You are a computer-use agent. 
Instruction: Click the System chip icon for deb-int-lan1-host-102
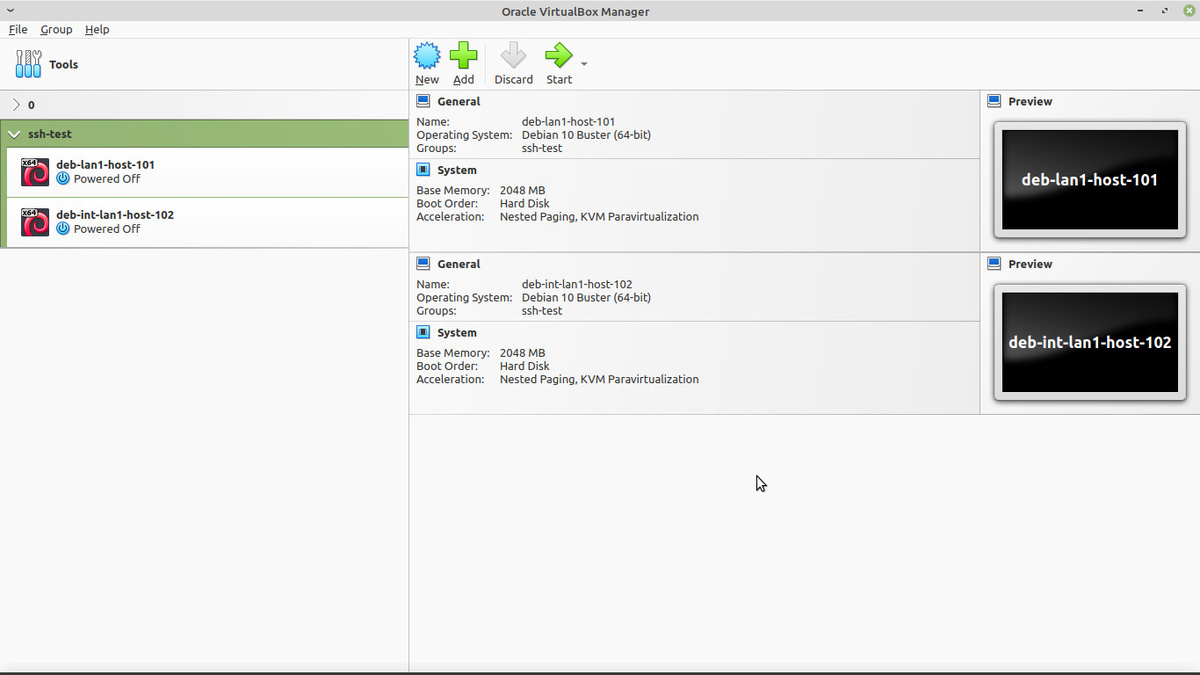(x=423, y=333)
